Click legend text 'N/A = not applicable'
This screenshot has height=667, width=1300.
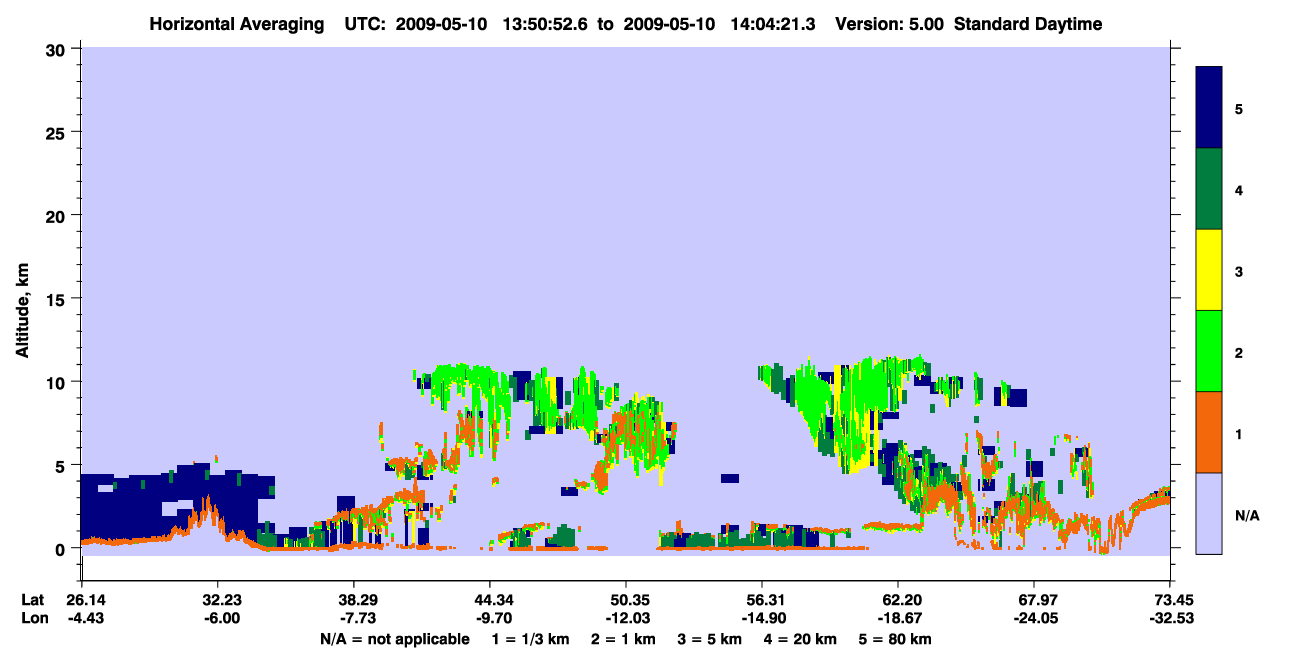click(x=394, y=639)
